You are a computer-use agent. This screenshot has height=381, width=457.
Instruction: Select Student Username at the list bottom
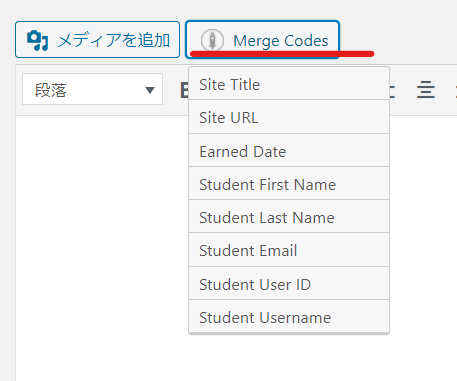[289, 317]
